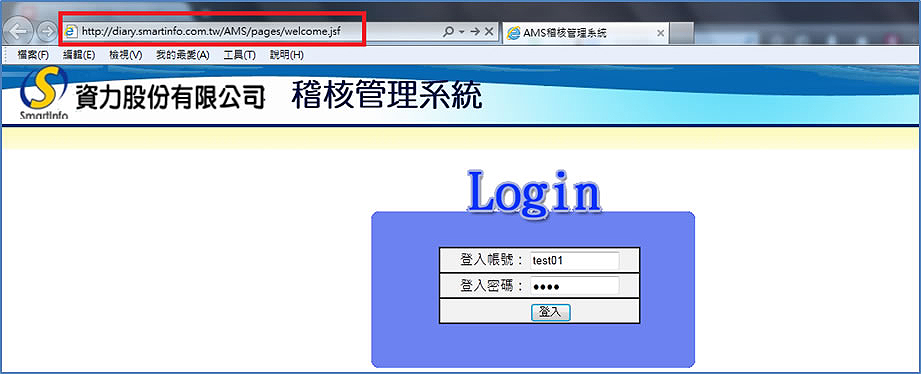The image size is (921, 374).
Task: Select the AMS稽核管理系統 browser tab
Action: 585,33
